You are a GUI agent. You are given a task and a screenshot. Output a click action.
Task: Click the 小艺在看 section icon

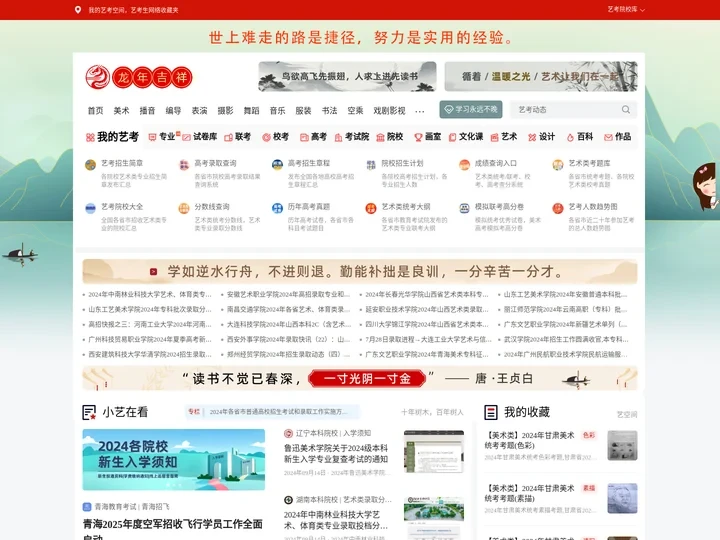pos(89,412)
